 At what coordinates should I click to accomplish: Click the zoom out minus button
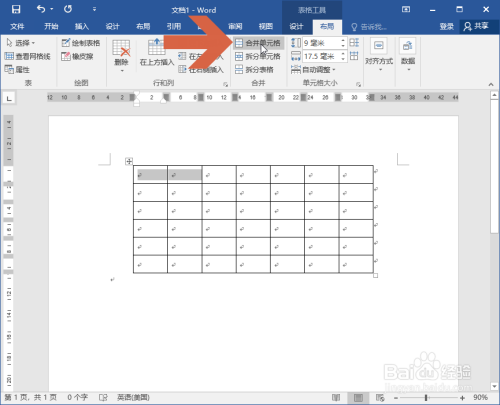point(396,398)
